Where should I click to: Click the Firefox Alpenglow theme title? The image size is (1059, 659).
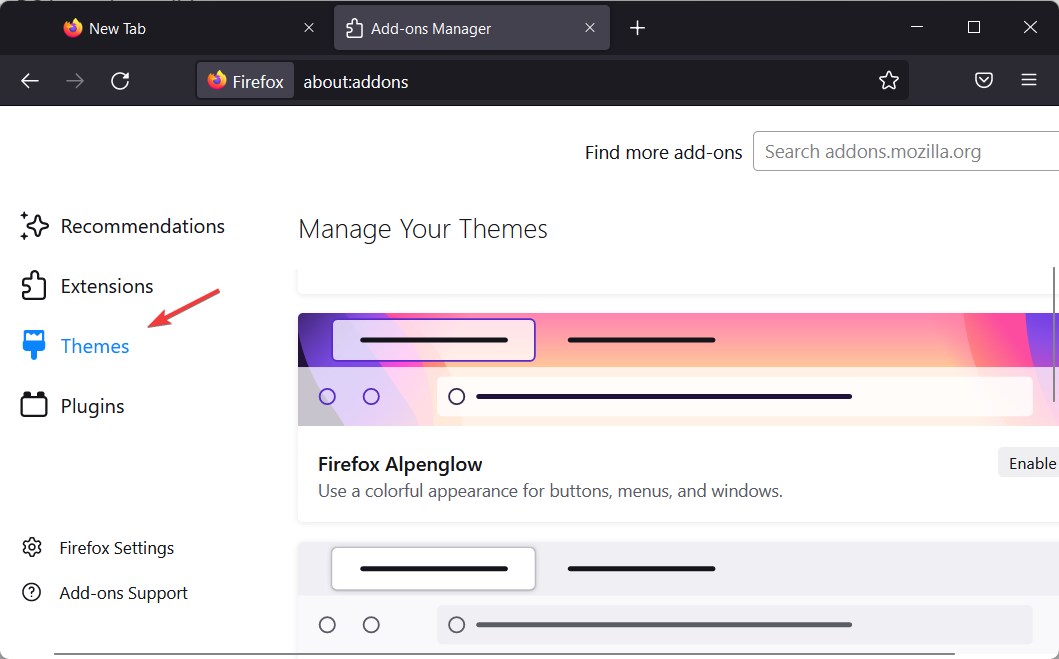(x=400, y=465)
